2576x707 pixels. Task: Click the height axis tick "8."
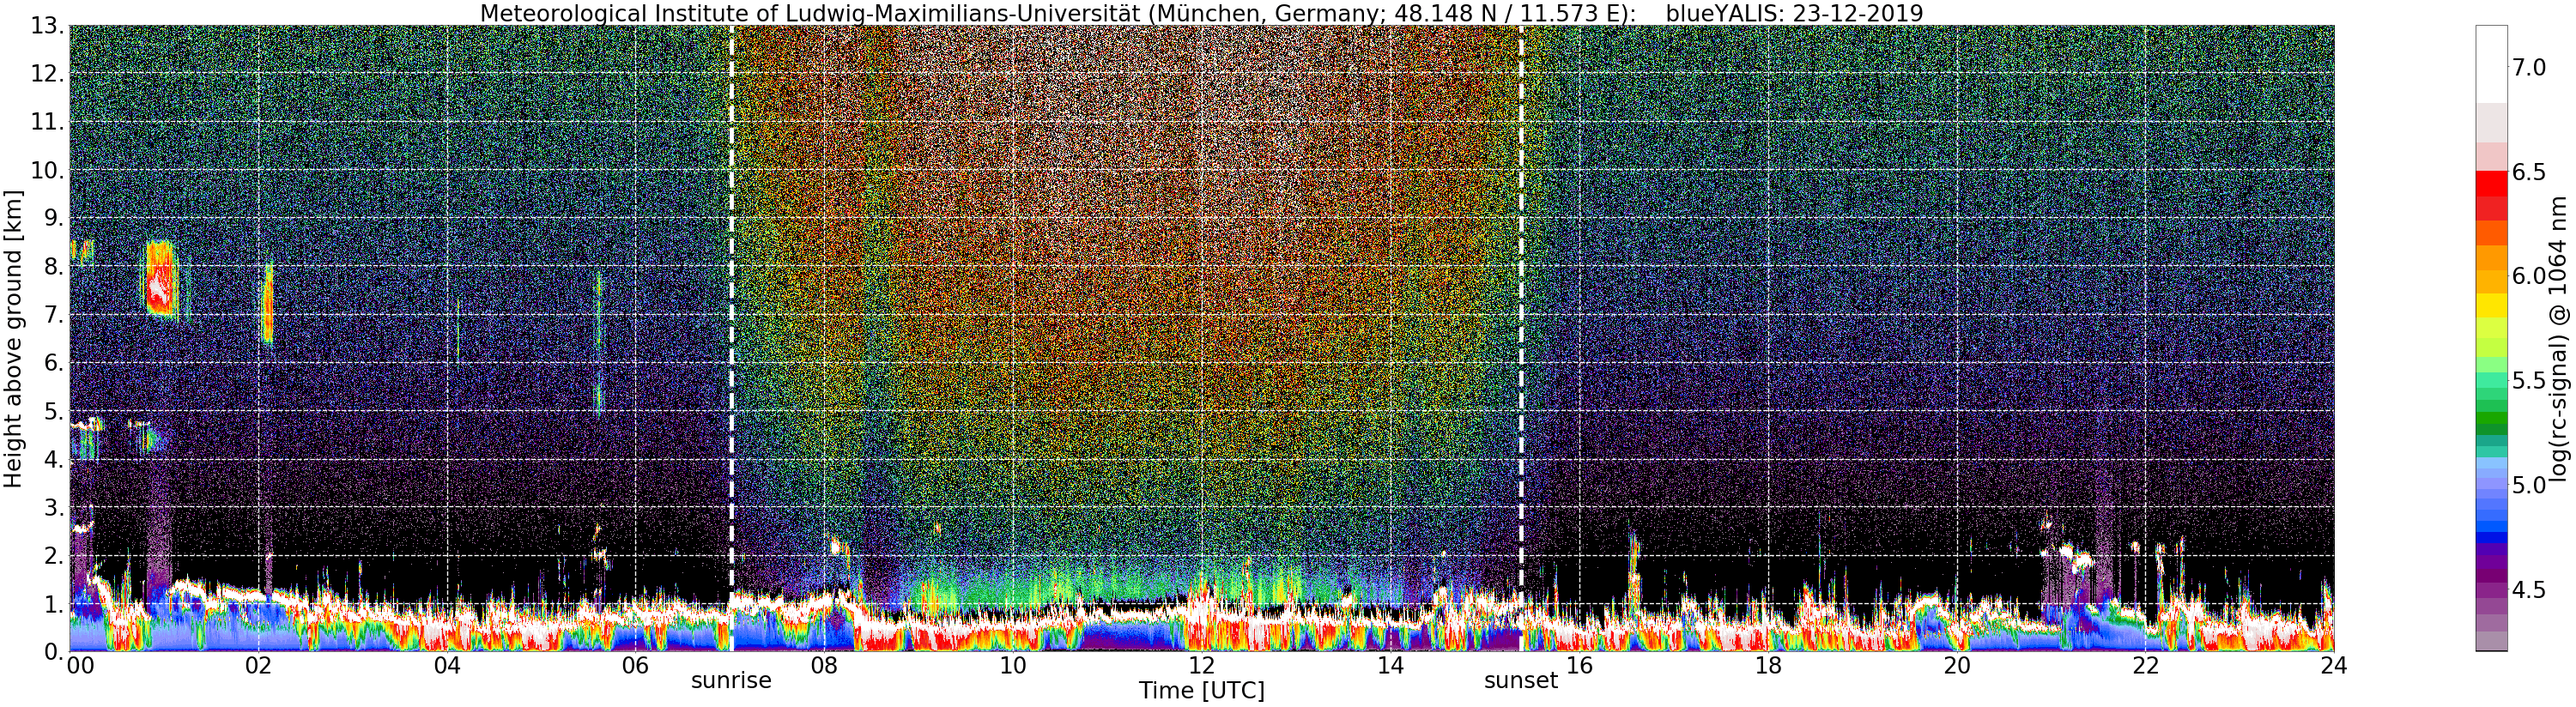54,267
